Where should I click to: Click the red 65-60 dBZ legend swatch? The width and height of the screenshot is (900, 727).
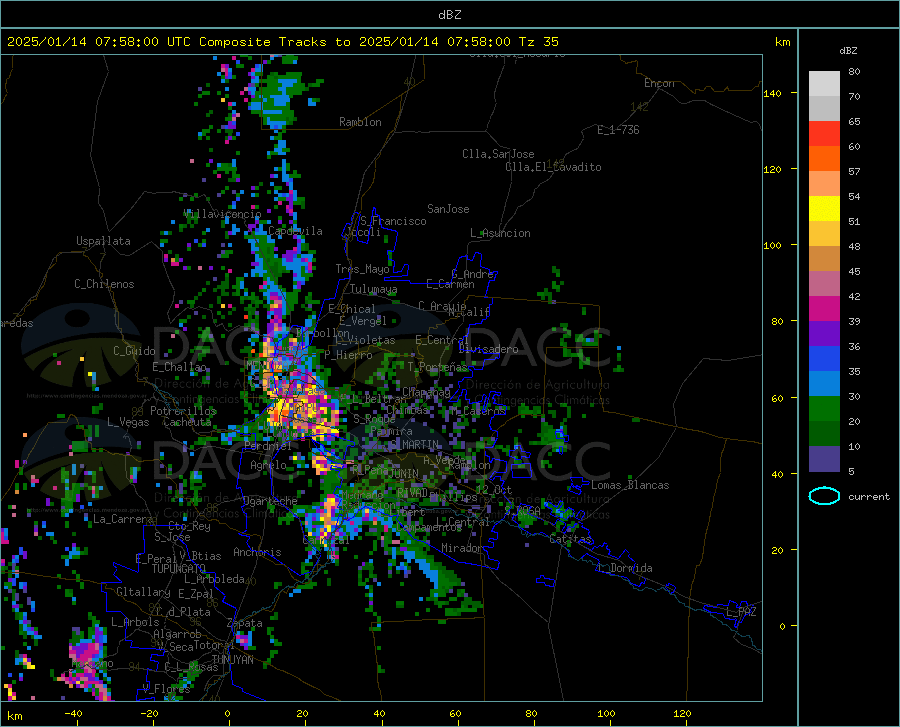coord(824,134)
